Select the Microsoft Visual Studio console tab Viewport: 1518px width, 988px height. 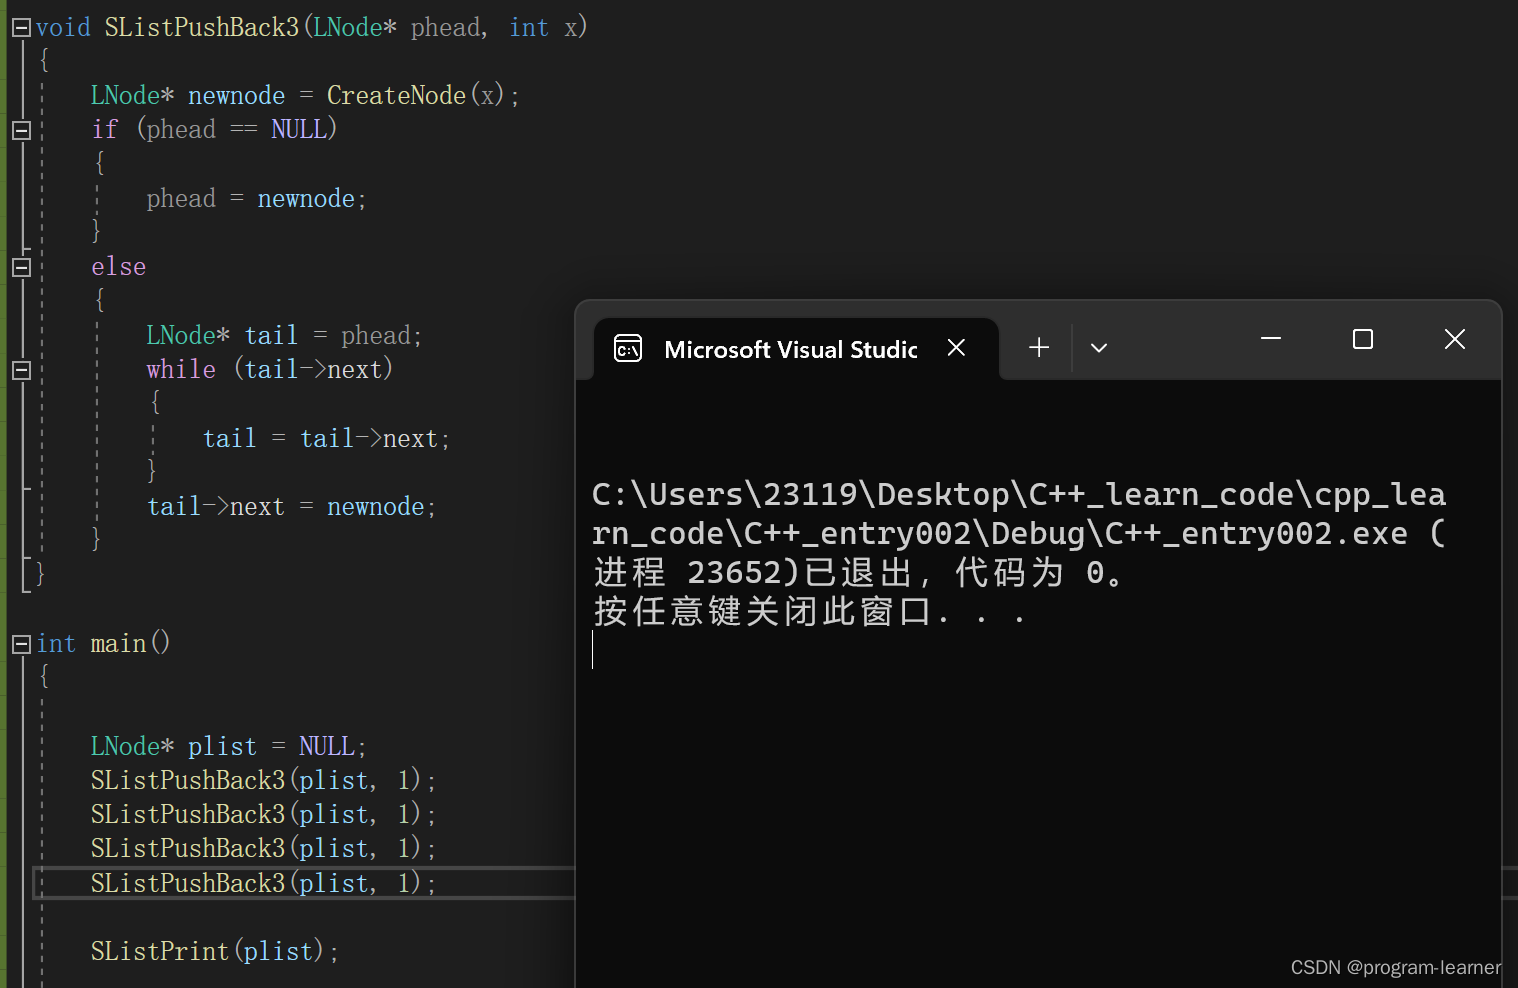pos(796,348)
